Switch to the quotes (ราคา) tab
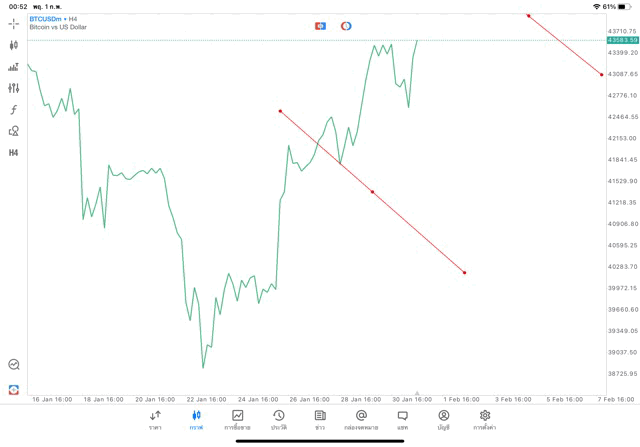This screenshot has width=640, height=447. (x=155, y=419)
